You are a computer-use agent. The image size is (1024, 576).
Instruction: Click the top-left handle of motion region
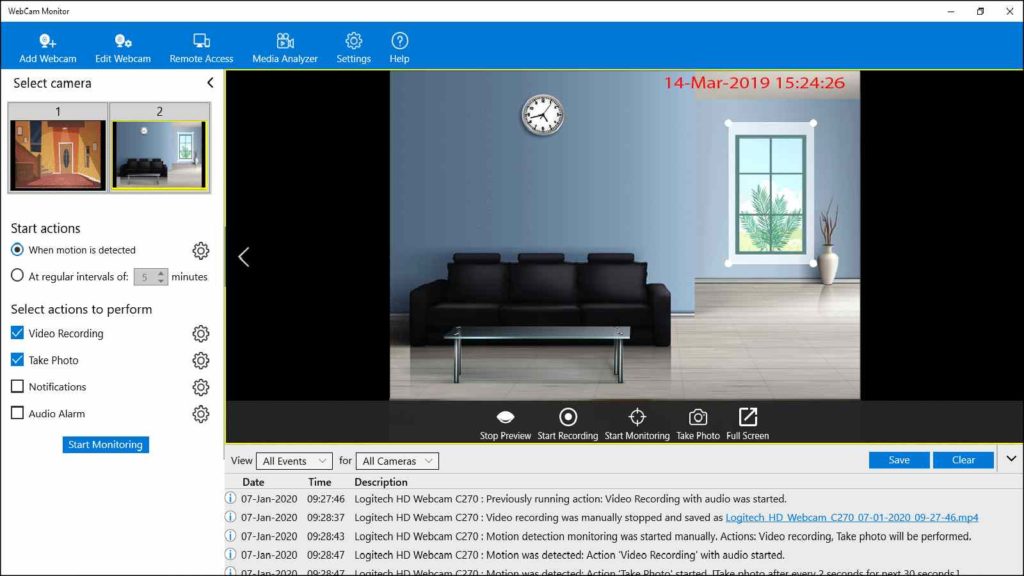728,123
